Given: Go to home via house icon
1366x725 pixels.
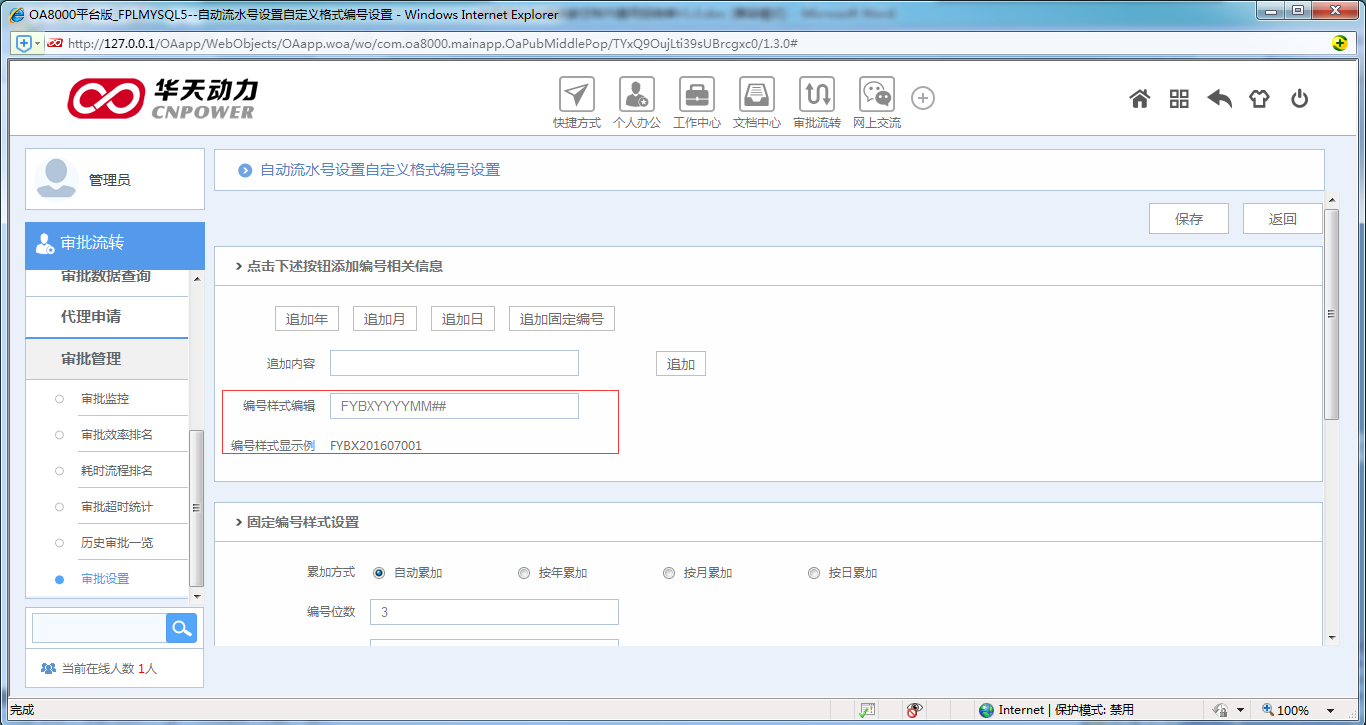Looking at the screenshot, I should click(x=1139, y=98).
